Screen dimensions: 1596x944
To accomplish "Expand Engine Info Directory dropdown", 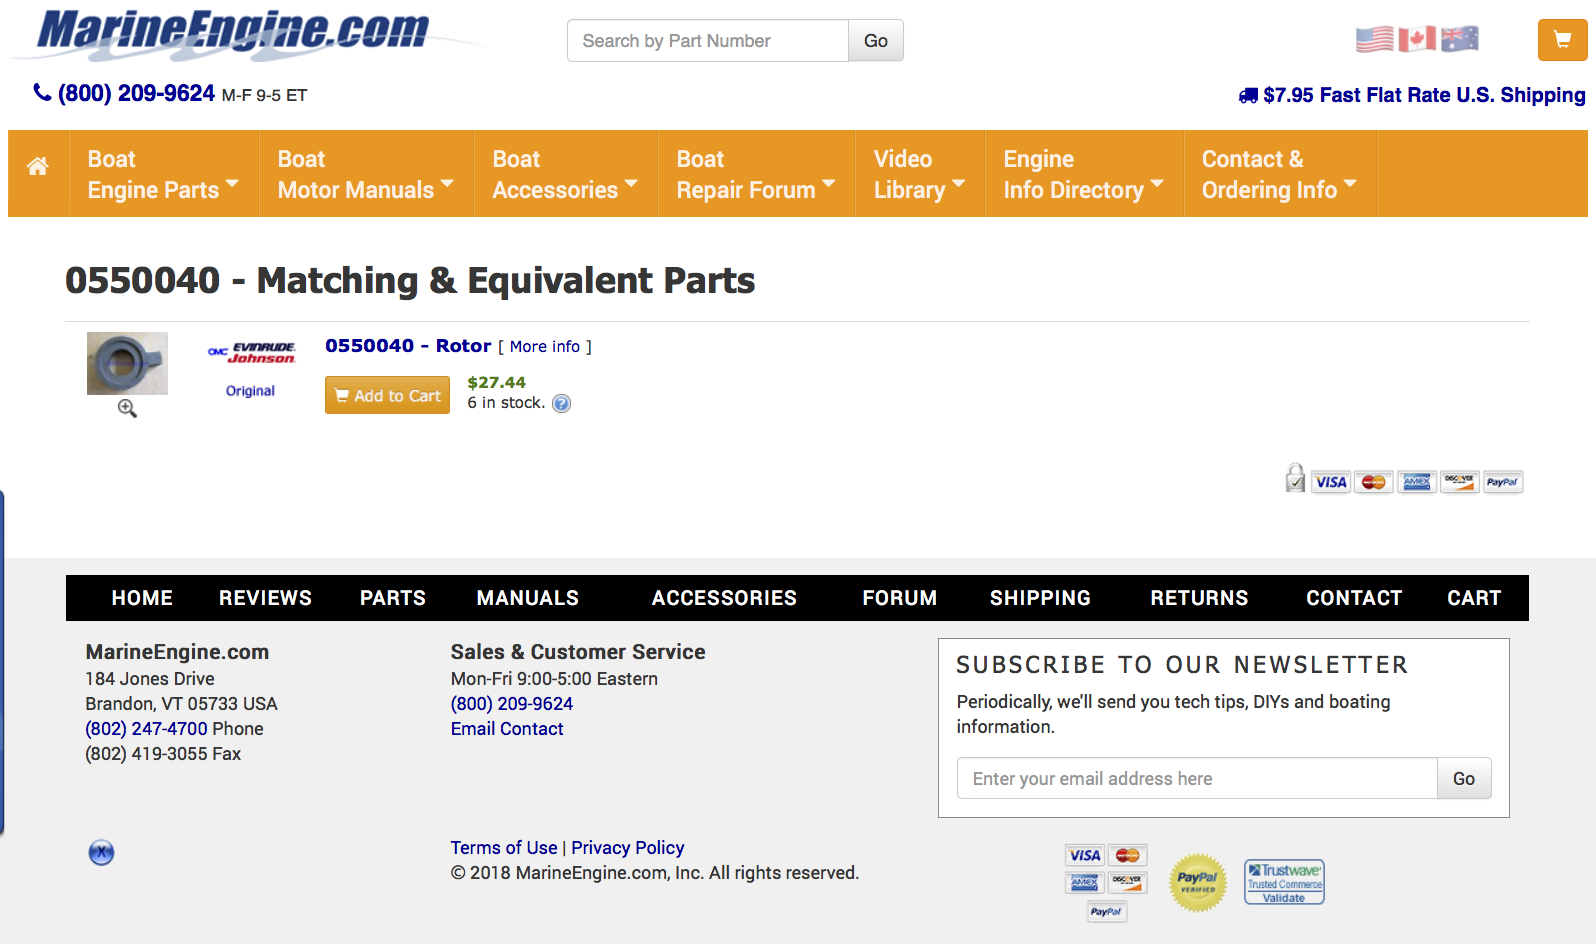I will [x=1084, y=174].
